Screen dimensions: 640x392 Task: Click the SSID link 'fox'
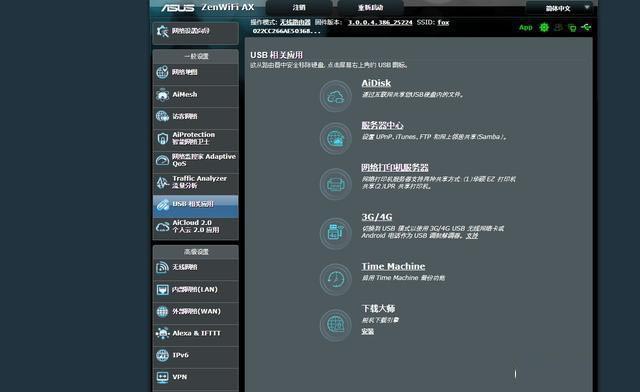[443, 22]
